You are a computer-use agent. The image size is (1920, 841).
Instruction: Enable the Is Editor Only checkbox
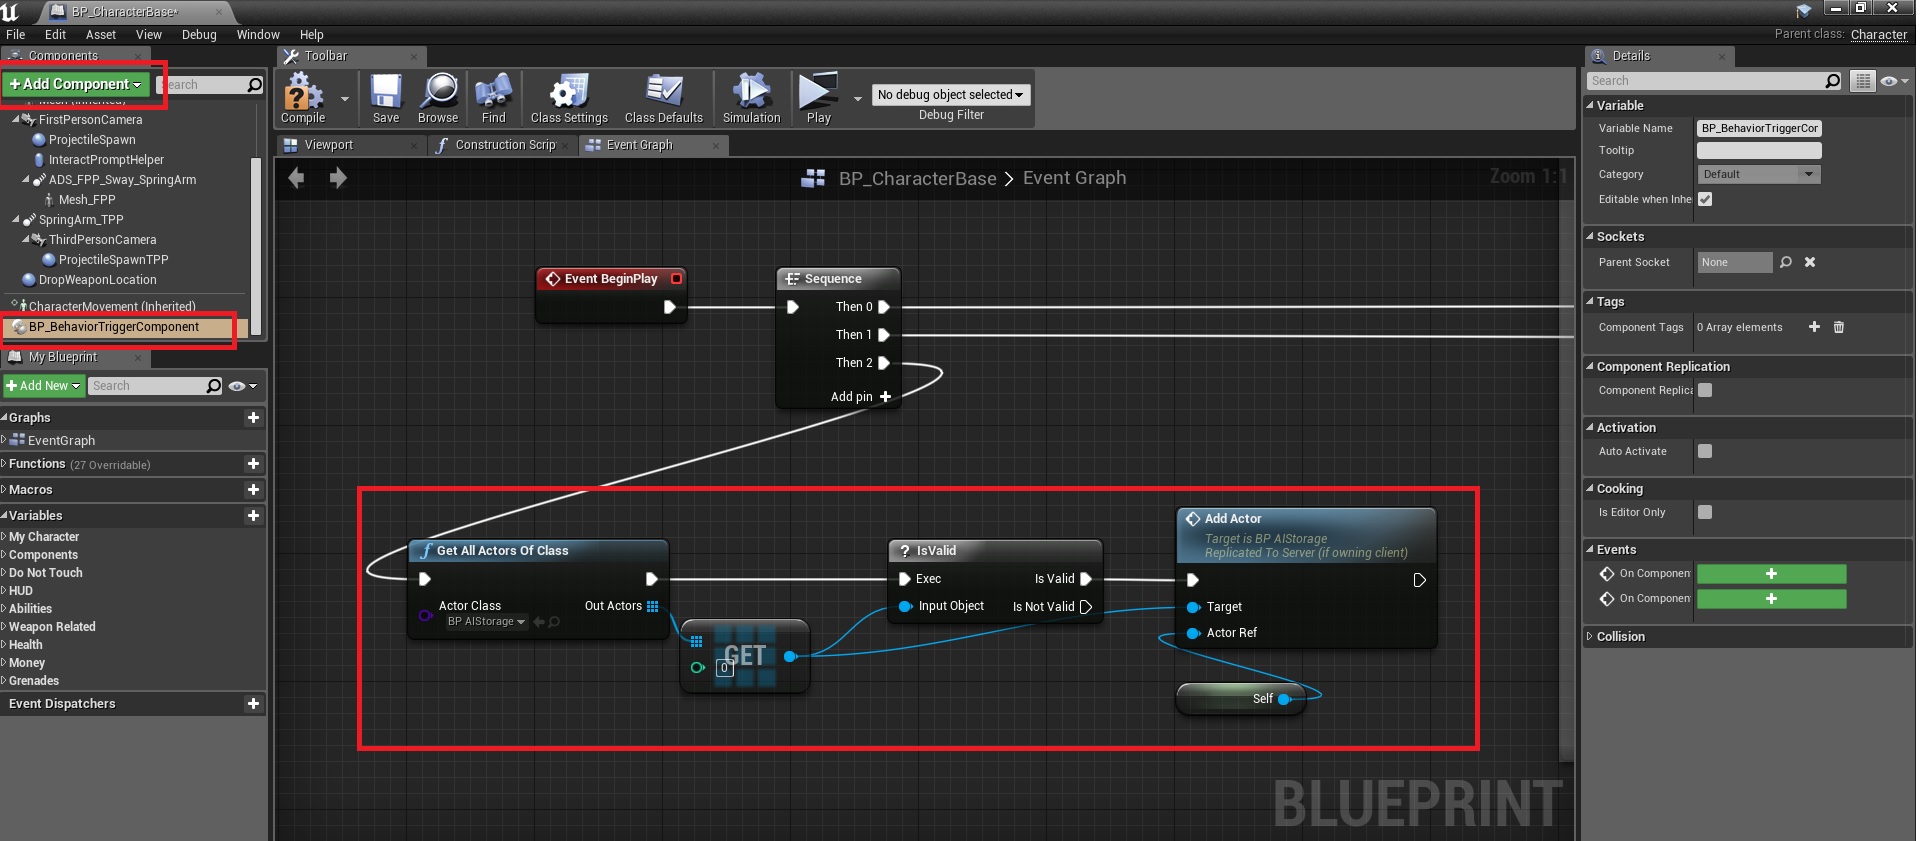(1705, 512)
